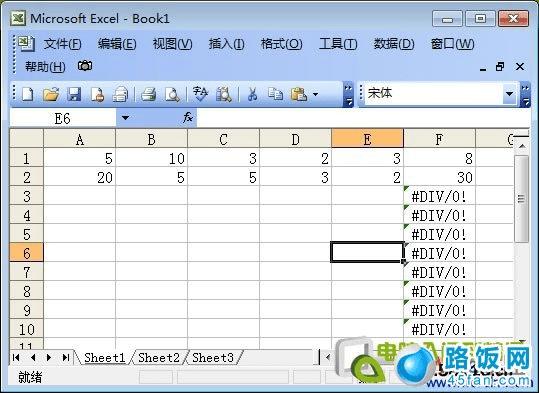The width and height of the screenshot is (539, 393).
Task: Click the Permission document icon
Action: pyautogui.click(x=97, y=94)
